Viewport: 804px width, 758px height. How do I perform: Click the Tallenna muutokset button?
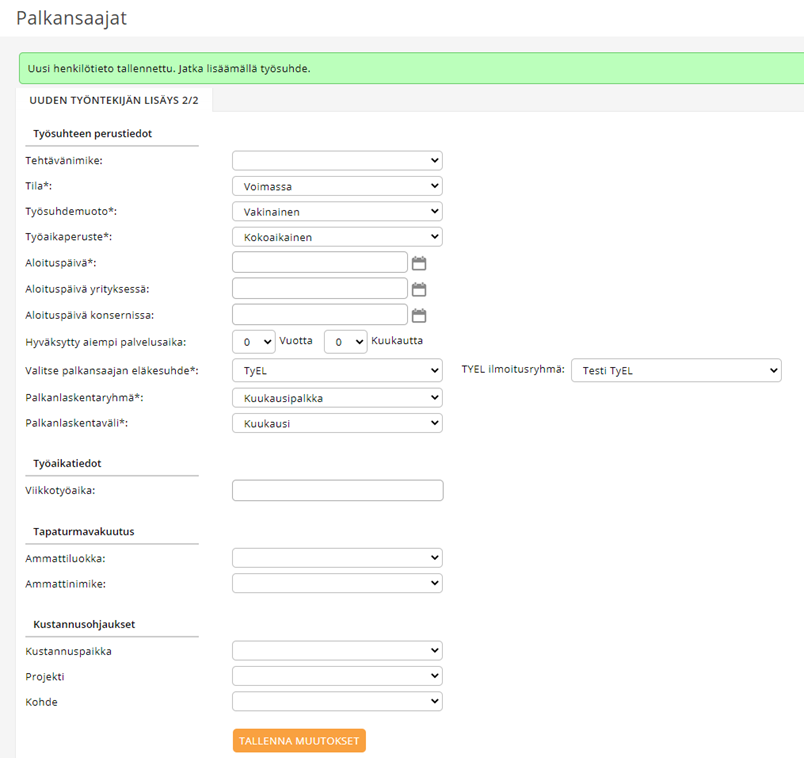tap(299, 741)
